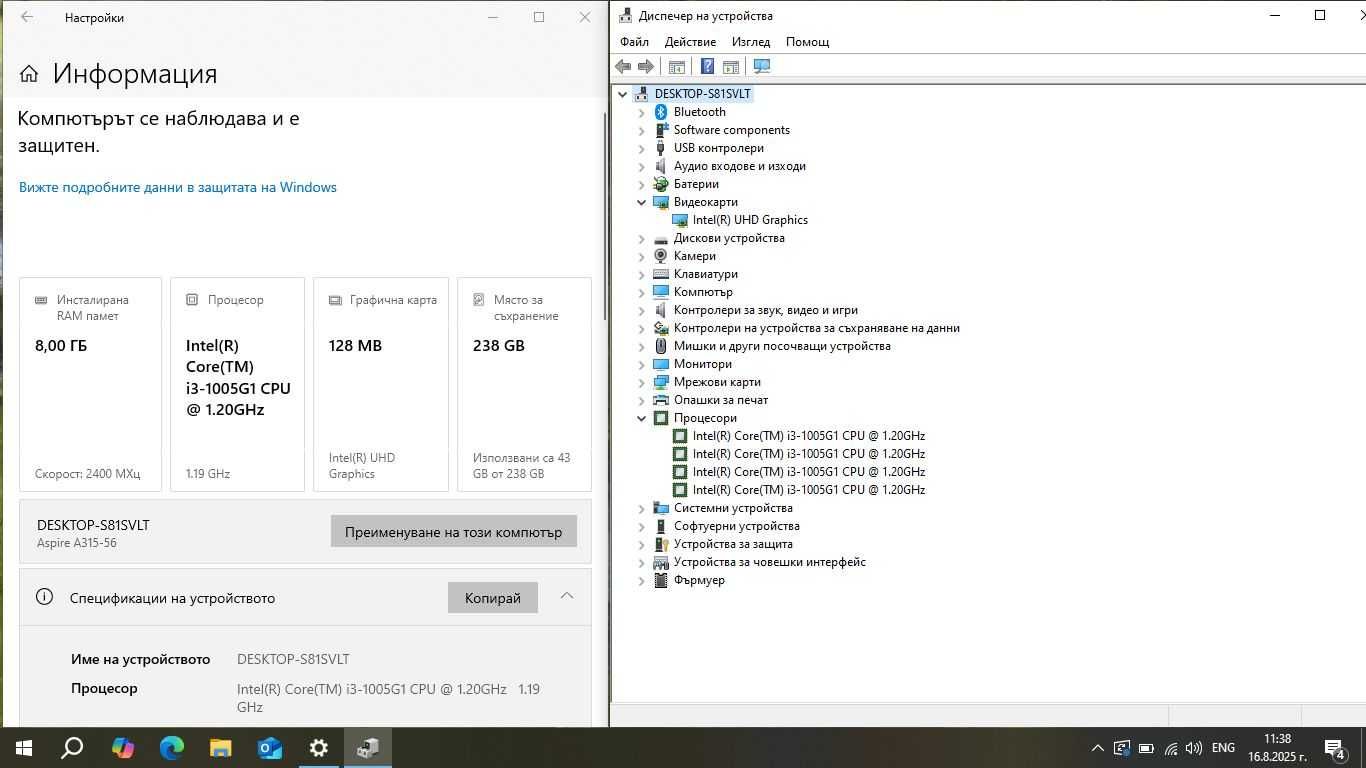Select the Фърмуер tree item
This screenshot has height=768, width=1366.
pos(699,580)
